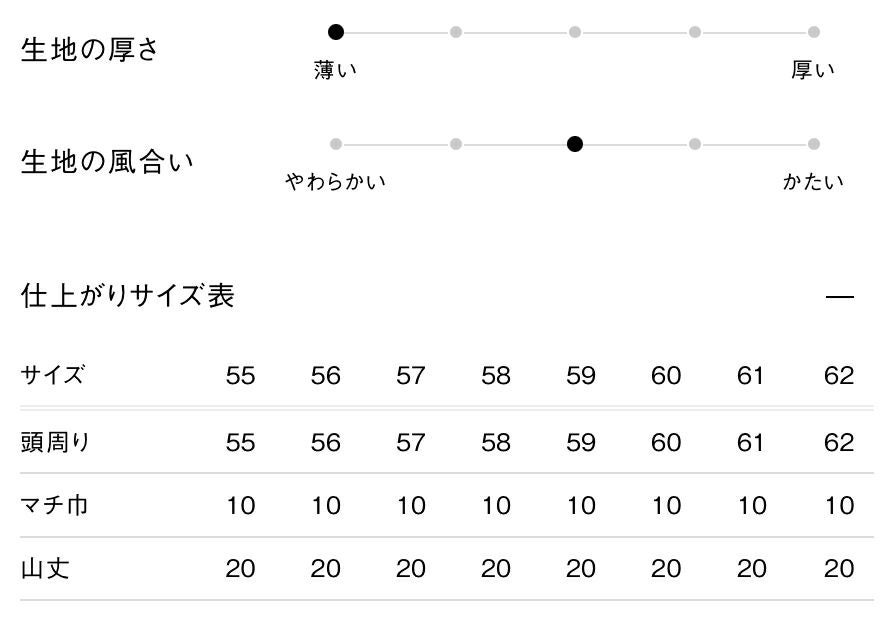Select size 58 in the サイズ row
The height and width of the screenshot is (622, 890).
click(496, 376)
